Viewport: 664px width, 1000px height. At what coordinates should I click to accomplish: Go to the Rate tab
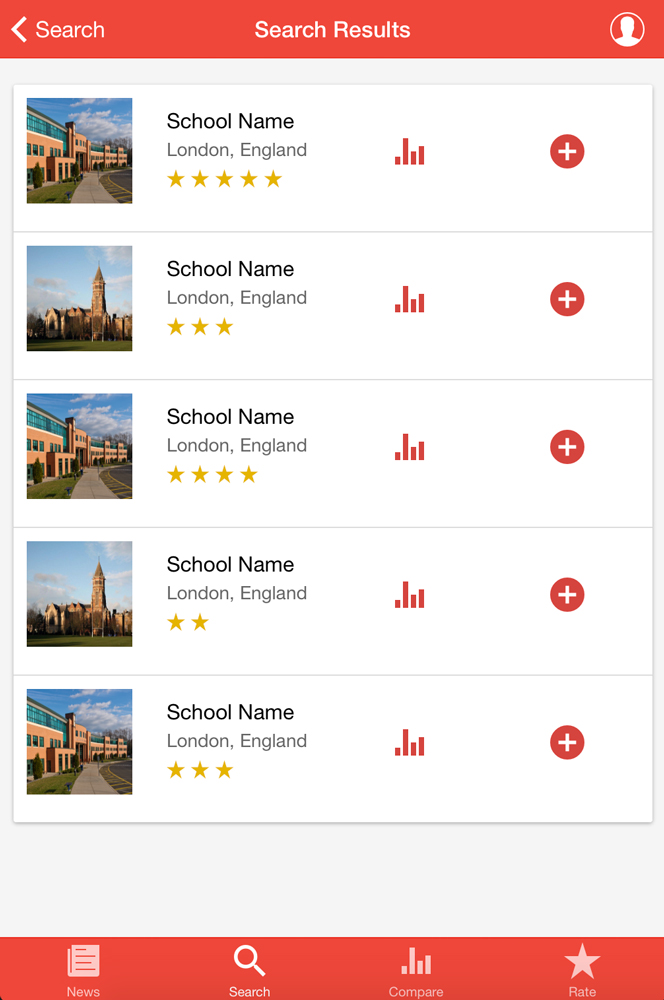pyautogui.click(x=582, y=970)
